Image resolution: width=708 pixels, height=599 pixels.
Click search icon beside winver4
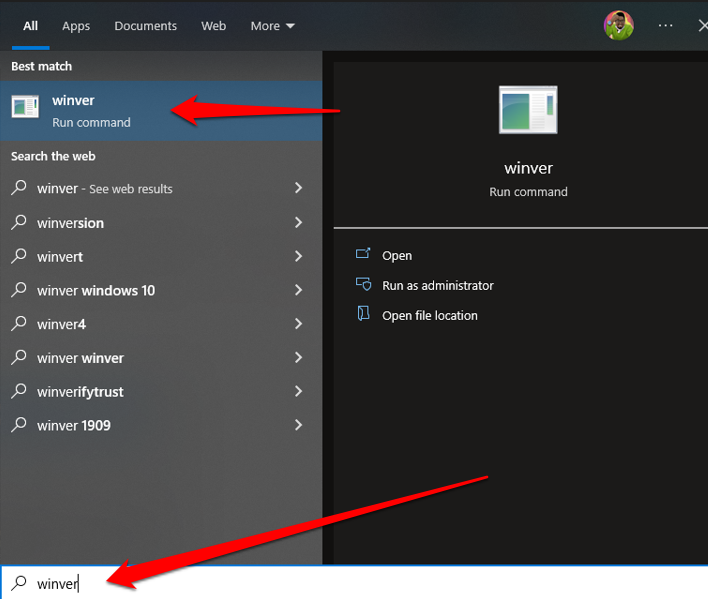point(19,323)
